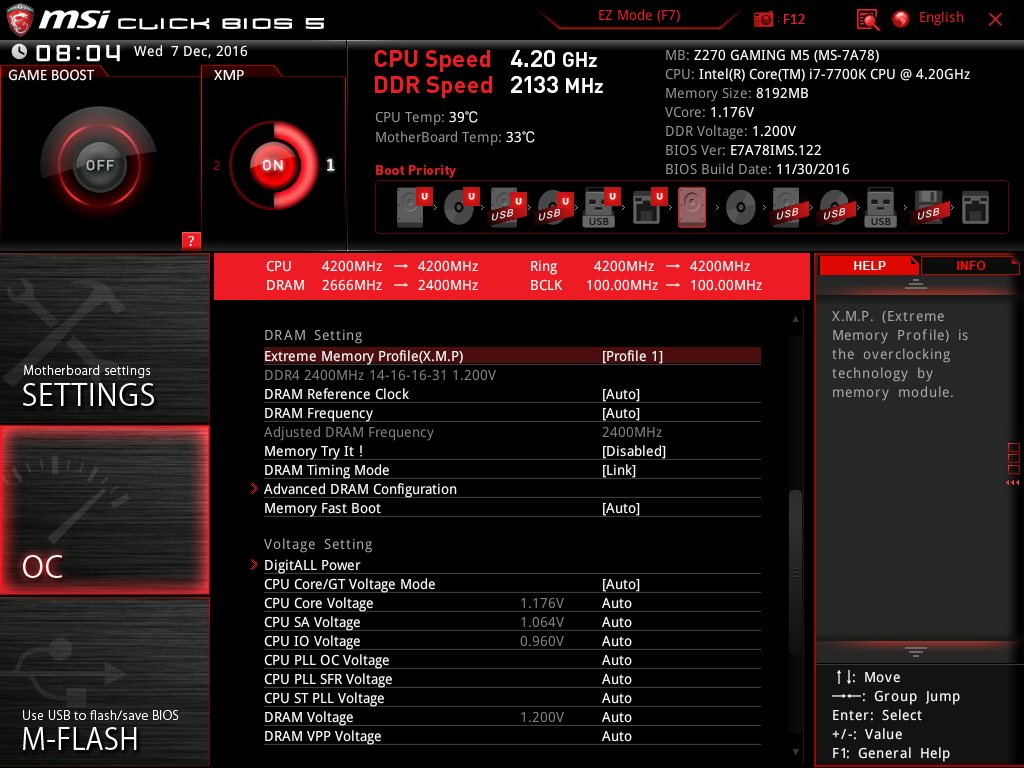Switch to the INFO tab
The width and height of the screenshot is (1024, 768).
970,266
